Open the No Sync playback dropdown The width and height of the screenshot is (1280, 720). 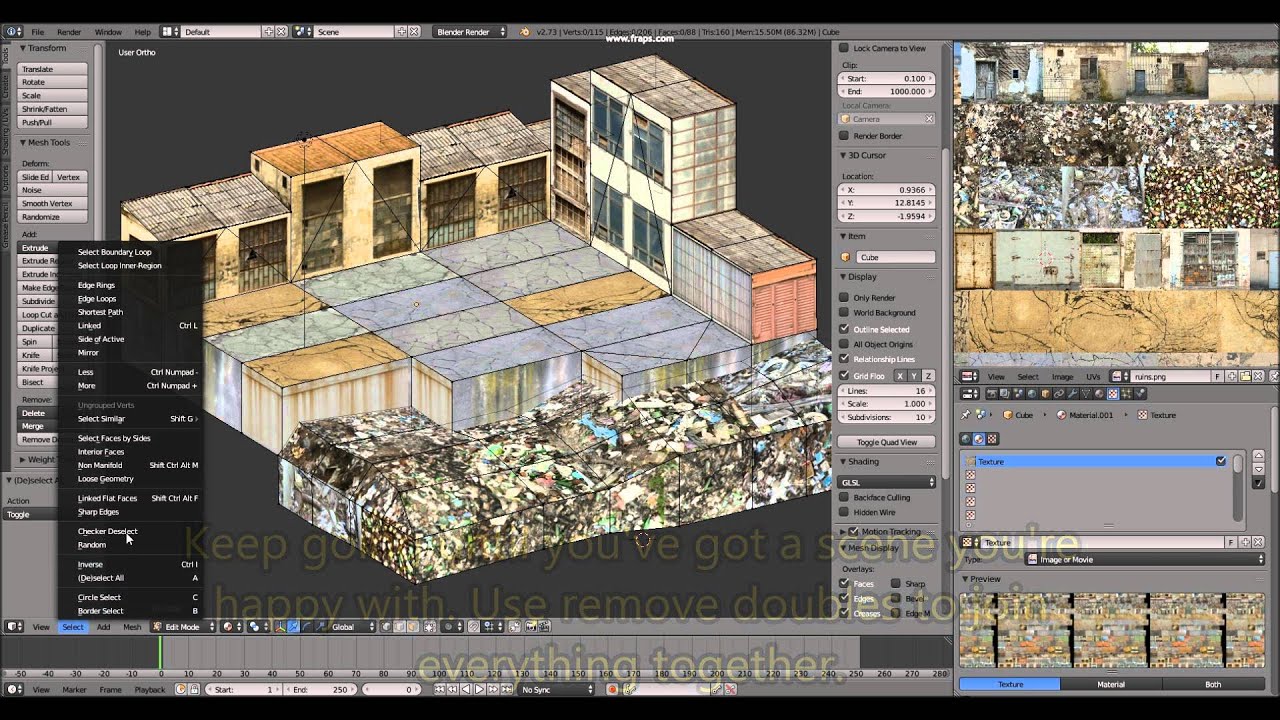(x=554, y=690)
